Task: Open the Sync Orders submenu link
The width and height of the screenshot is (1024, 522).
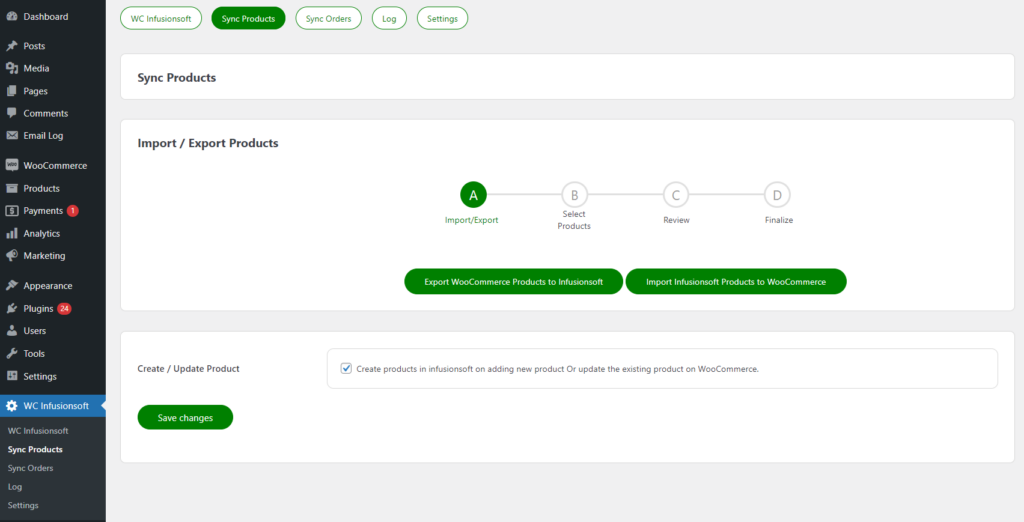Action: pos(31,468)
